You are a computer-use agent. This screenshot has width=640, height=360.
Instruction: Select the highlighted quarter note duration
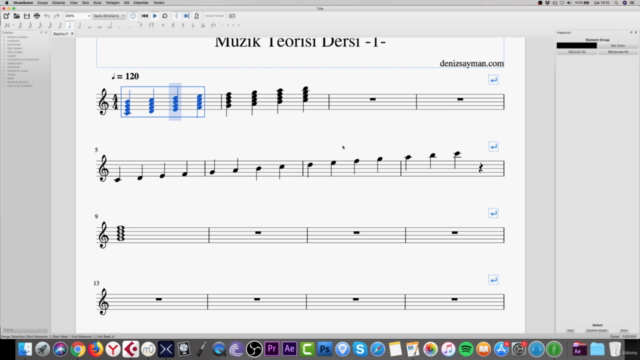(x=70, y=25)
